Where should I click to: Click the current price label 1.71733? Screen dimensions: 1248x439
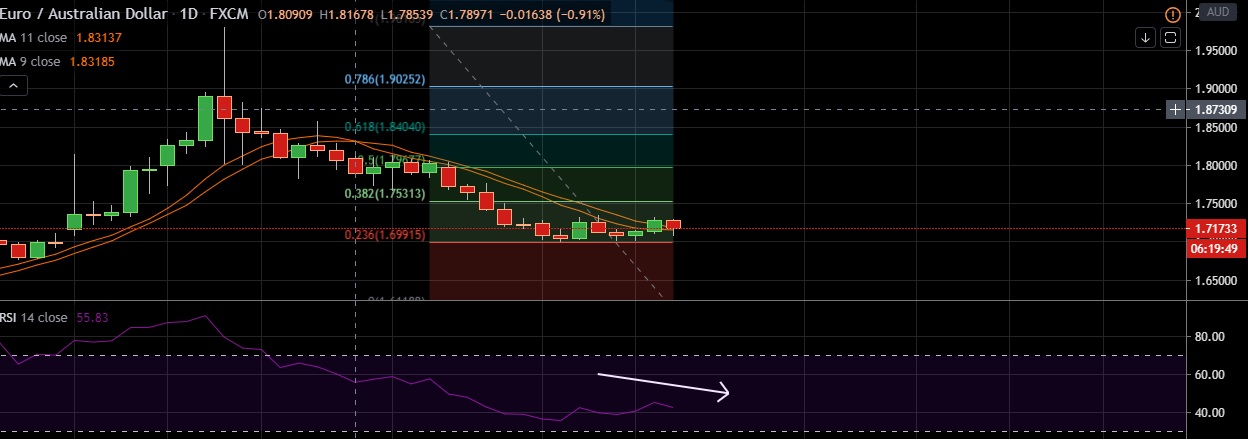tap(1215, 229)
